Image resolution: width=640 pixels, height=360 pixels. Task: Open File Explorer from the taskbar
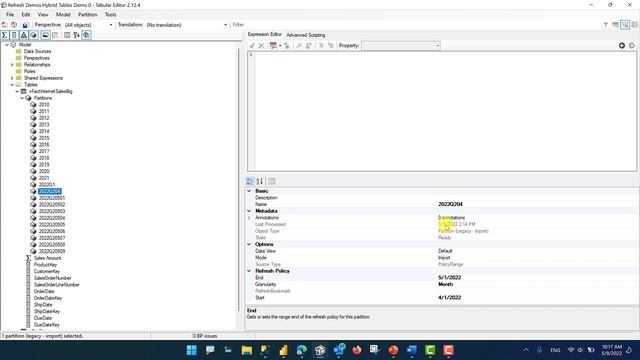[247, 350]
